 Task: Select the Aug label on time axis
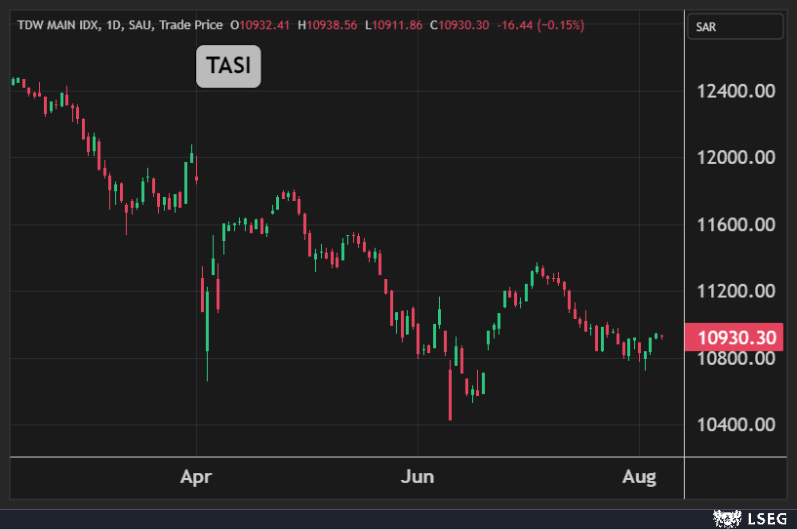[x=639, y=477]
